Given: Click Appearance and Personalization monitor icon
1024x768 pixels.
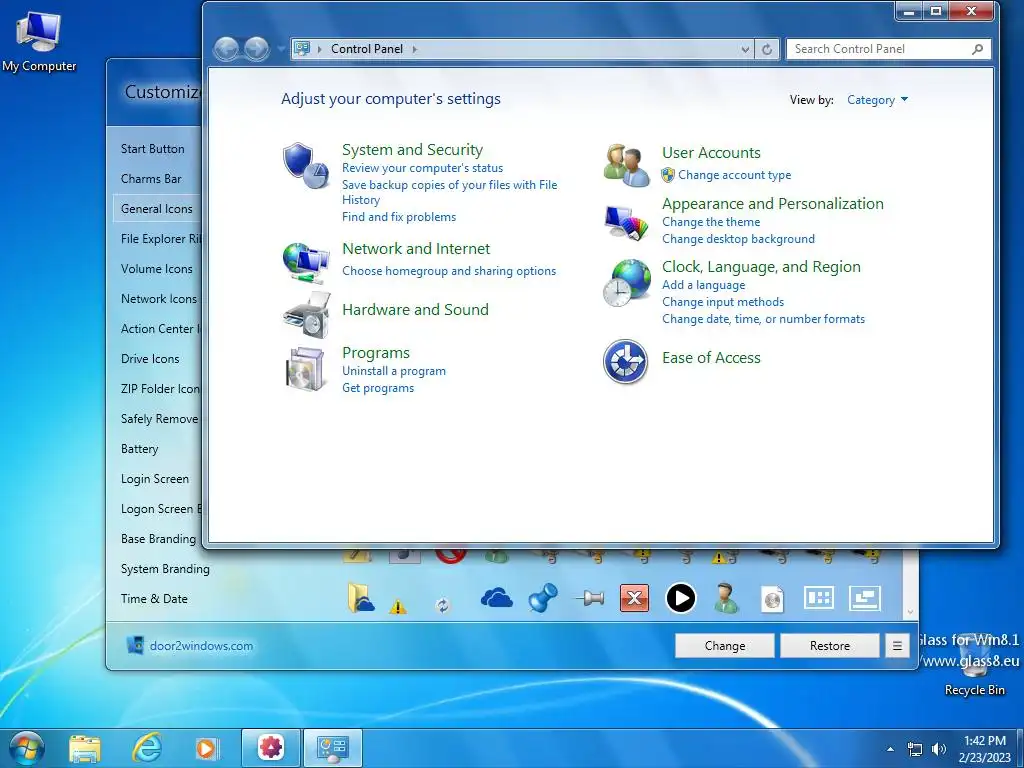Looking at the screenshot, I should 626,223.
